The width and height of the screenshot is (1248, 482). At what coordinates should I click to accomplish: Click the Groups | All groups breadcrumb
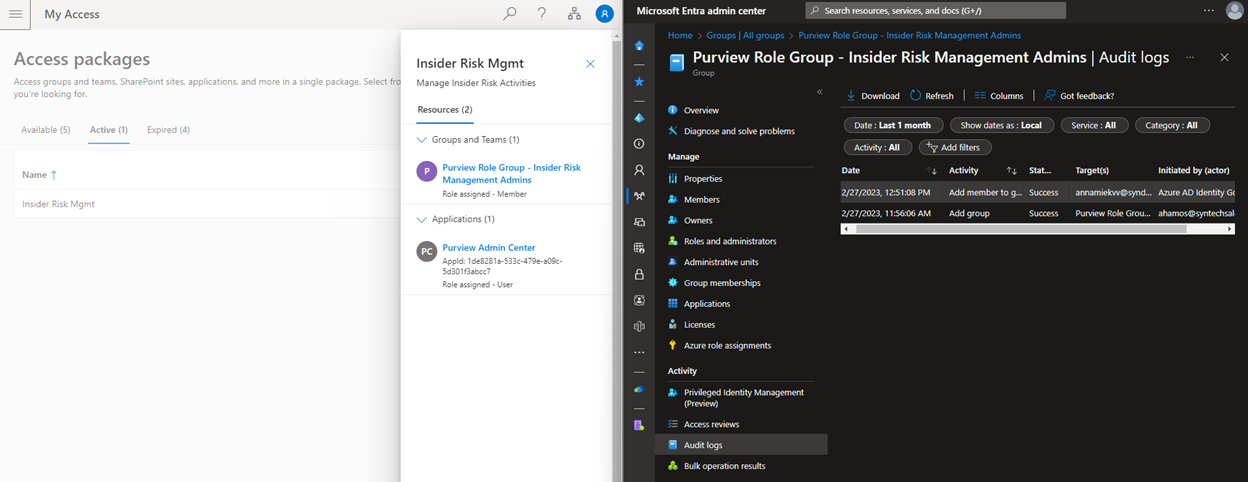pyautogui.click(x=745, y=35)
